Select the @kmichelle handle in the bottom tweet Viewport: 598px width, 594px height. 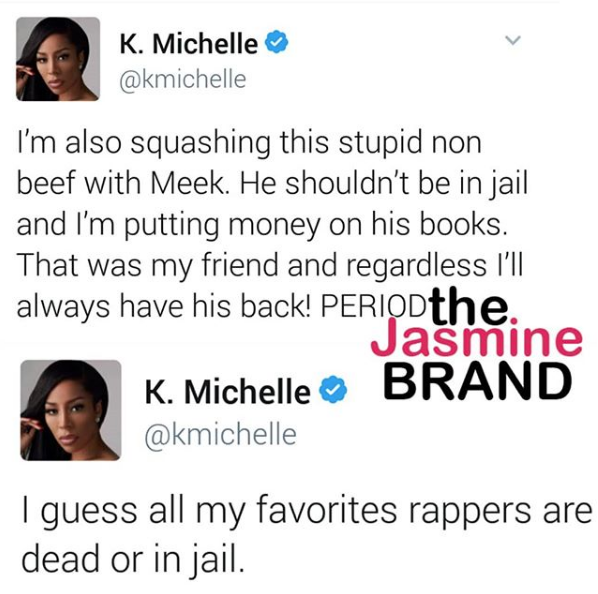pos(220,434)
